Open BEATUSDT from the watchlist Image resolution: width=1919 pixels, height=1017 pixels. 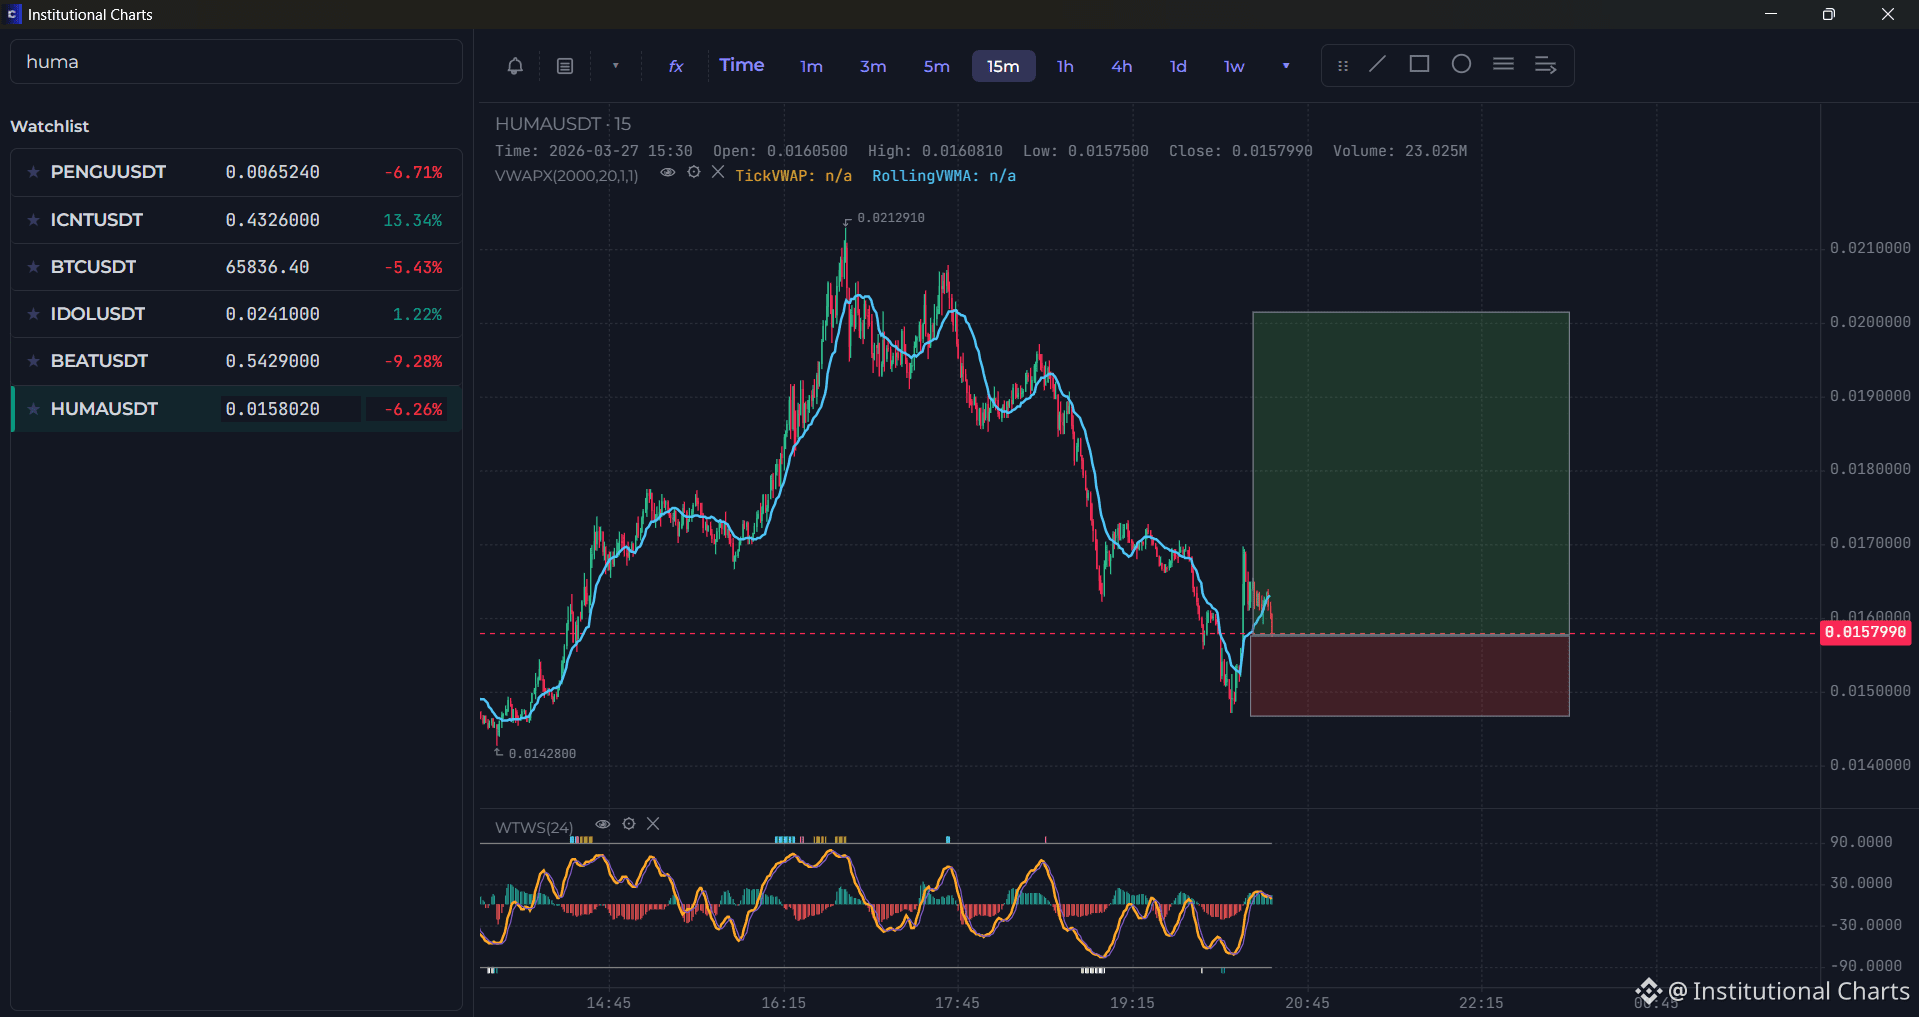pyautogui.click(x=236, y=361)
